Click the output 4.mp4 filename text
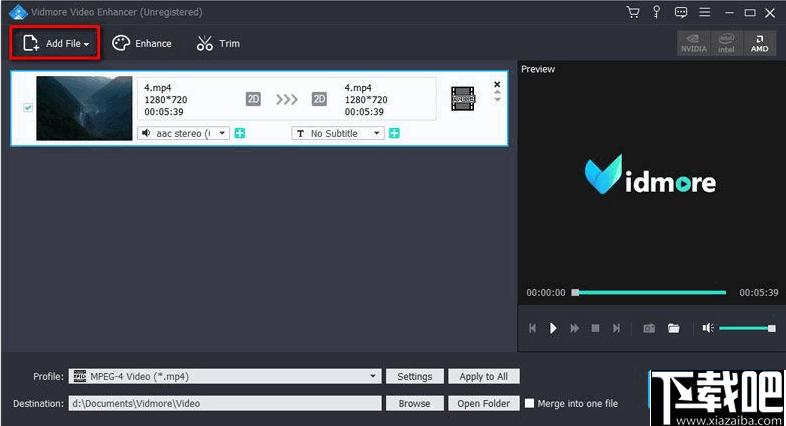 pyautogui.click(x=358, y=88)
